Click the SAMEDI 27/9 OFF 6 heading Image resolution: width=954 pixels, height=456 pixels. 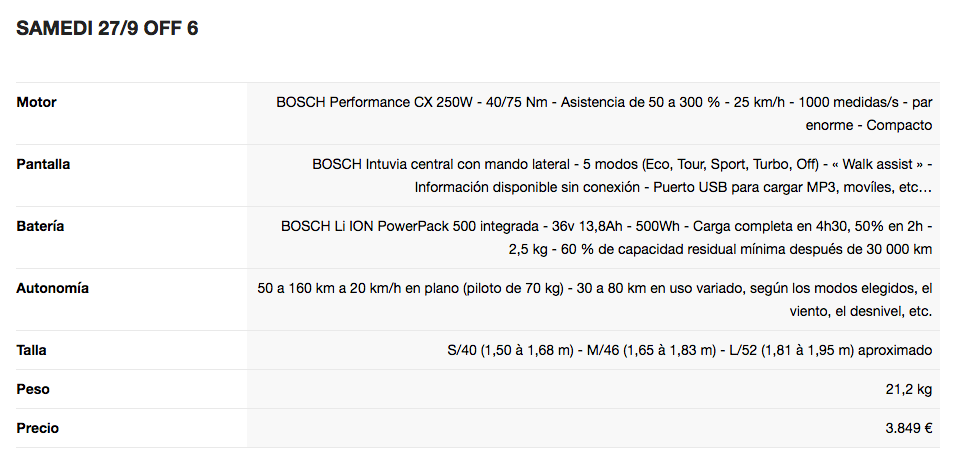click(107, 28)
